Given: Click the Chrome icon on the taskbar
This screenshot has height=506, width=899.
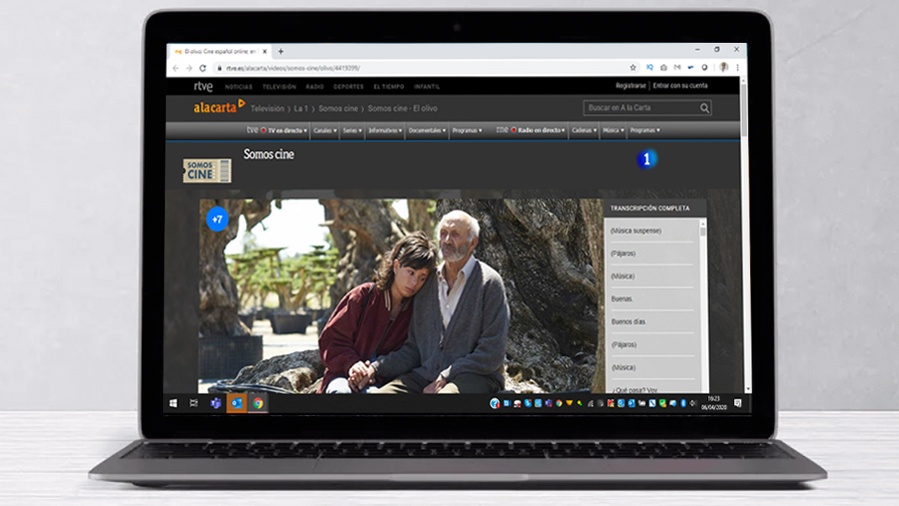Looking at the screenshot, I should 258,403.
